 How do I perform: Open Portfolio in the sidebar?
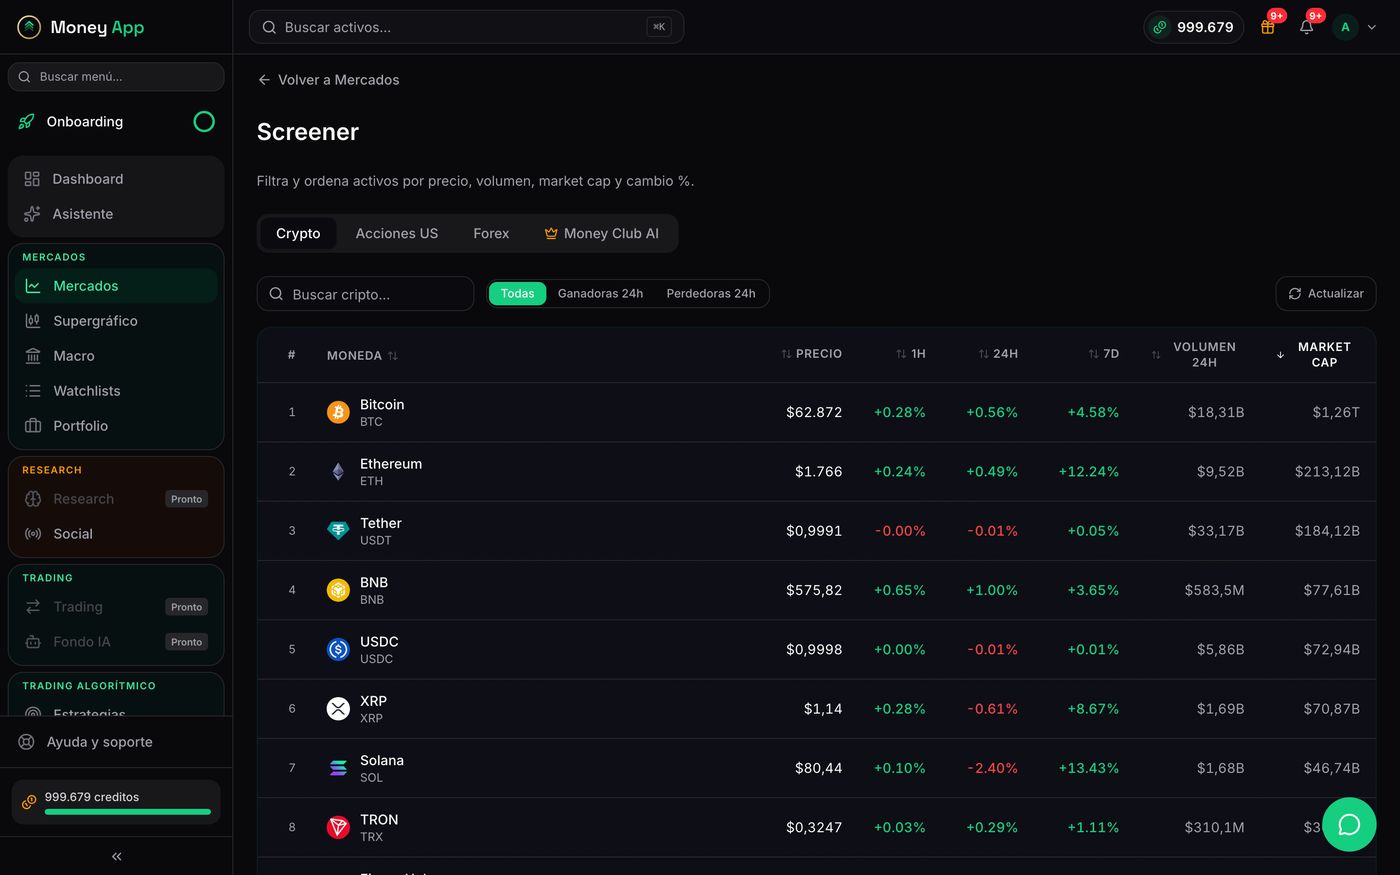pyautogui.click(x=116, y=426)
